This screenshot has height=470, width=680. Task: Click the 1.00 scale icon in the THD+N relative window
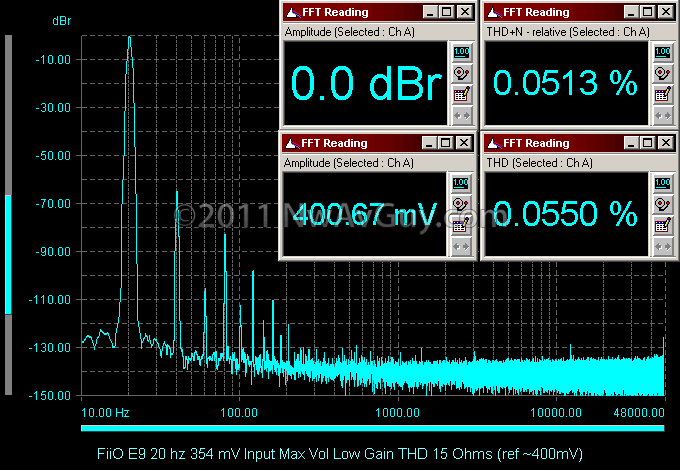tap(663, 52)
